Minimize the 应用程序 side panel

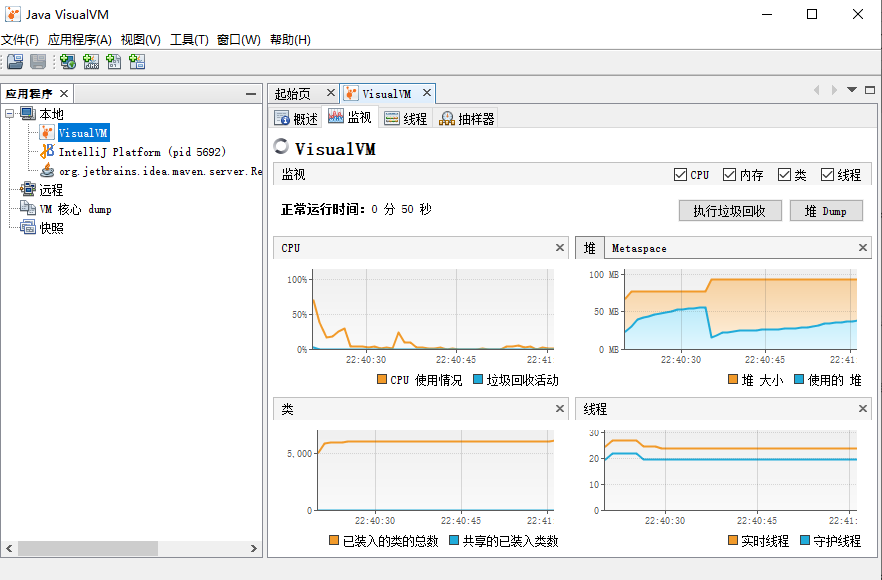[251, 93]
